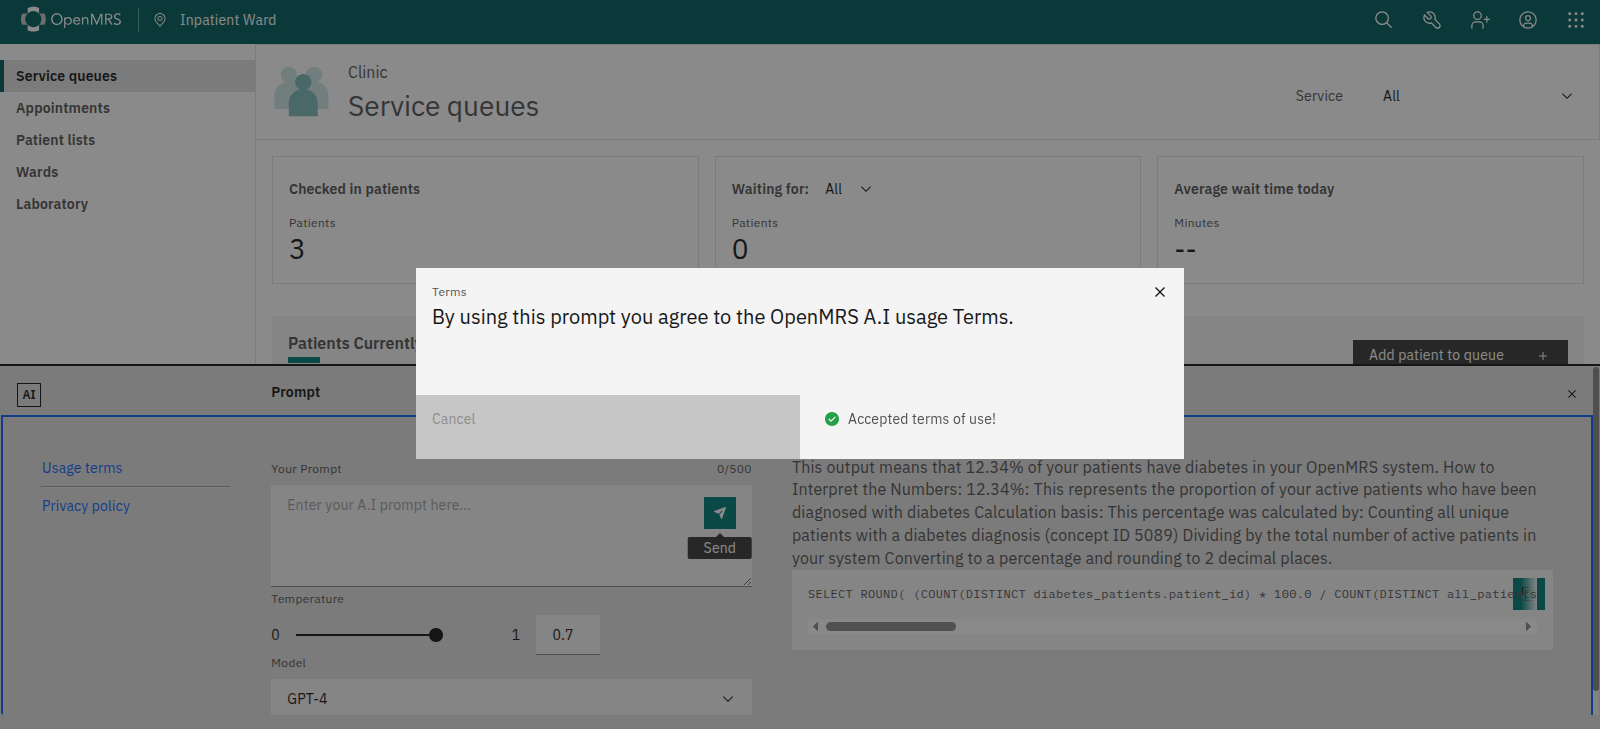Viewport: 1600px width, 729px height.
Task: Click the paper-plane send icon in prompt box
Action: pyautogui.click(x=720, y=513)
